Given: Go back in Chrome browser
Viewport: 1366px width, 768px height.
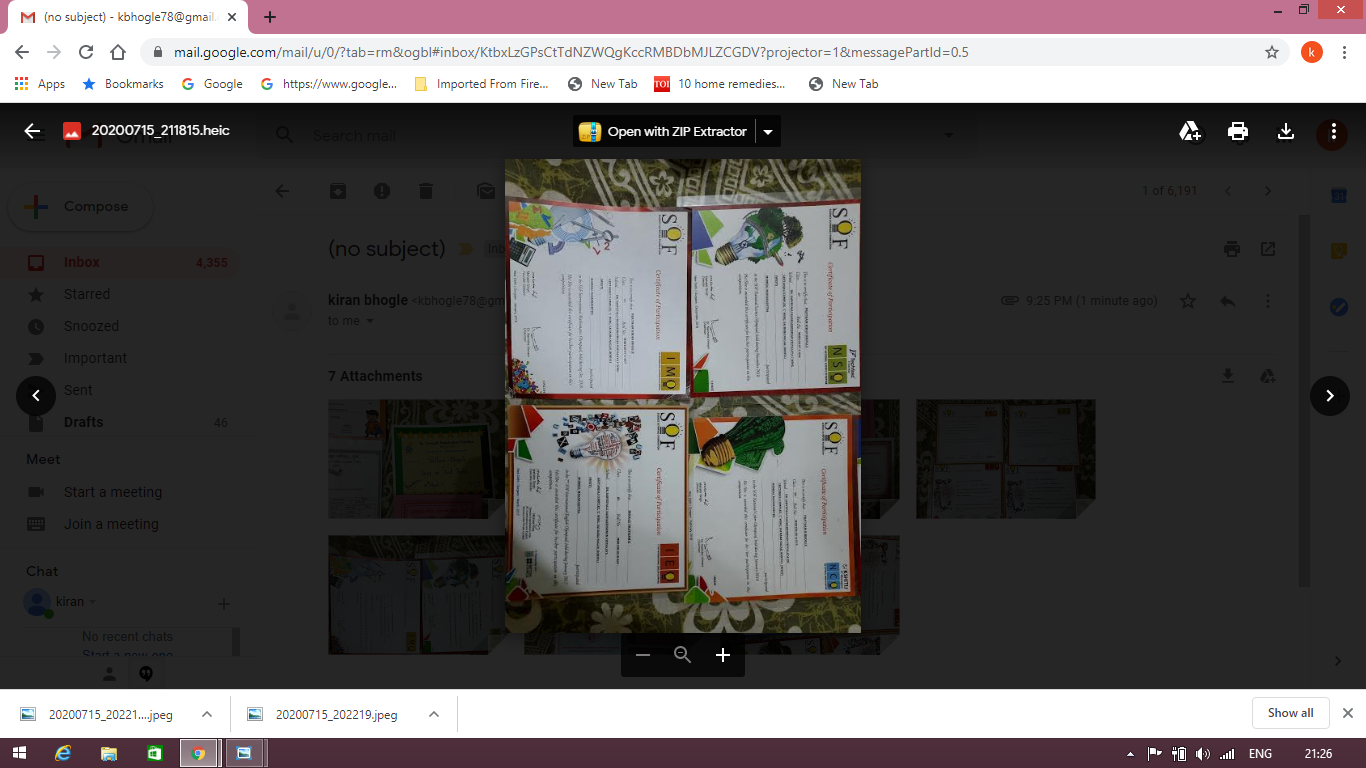Looking at the screenshot, I should (x=22, y=52).
